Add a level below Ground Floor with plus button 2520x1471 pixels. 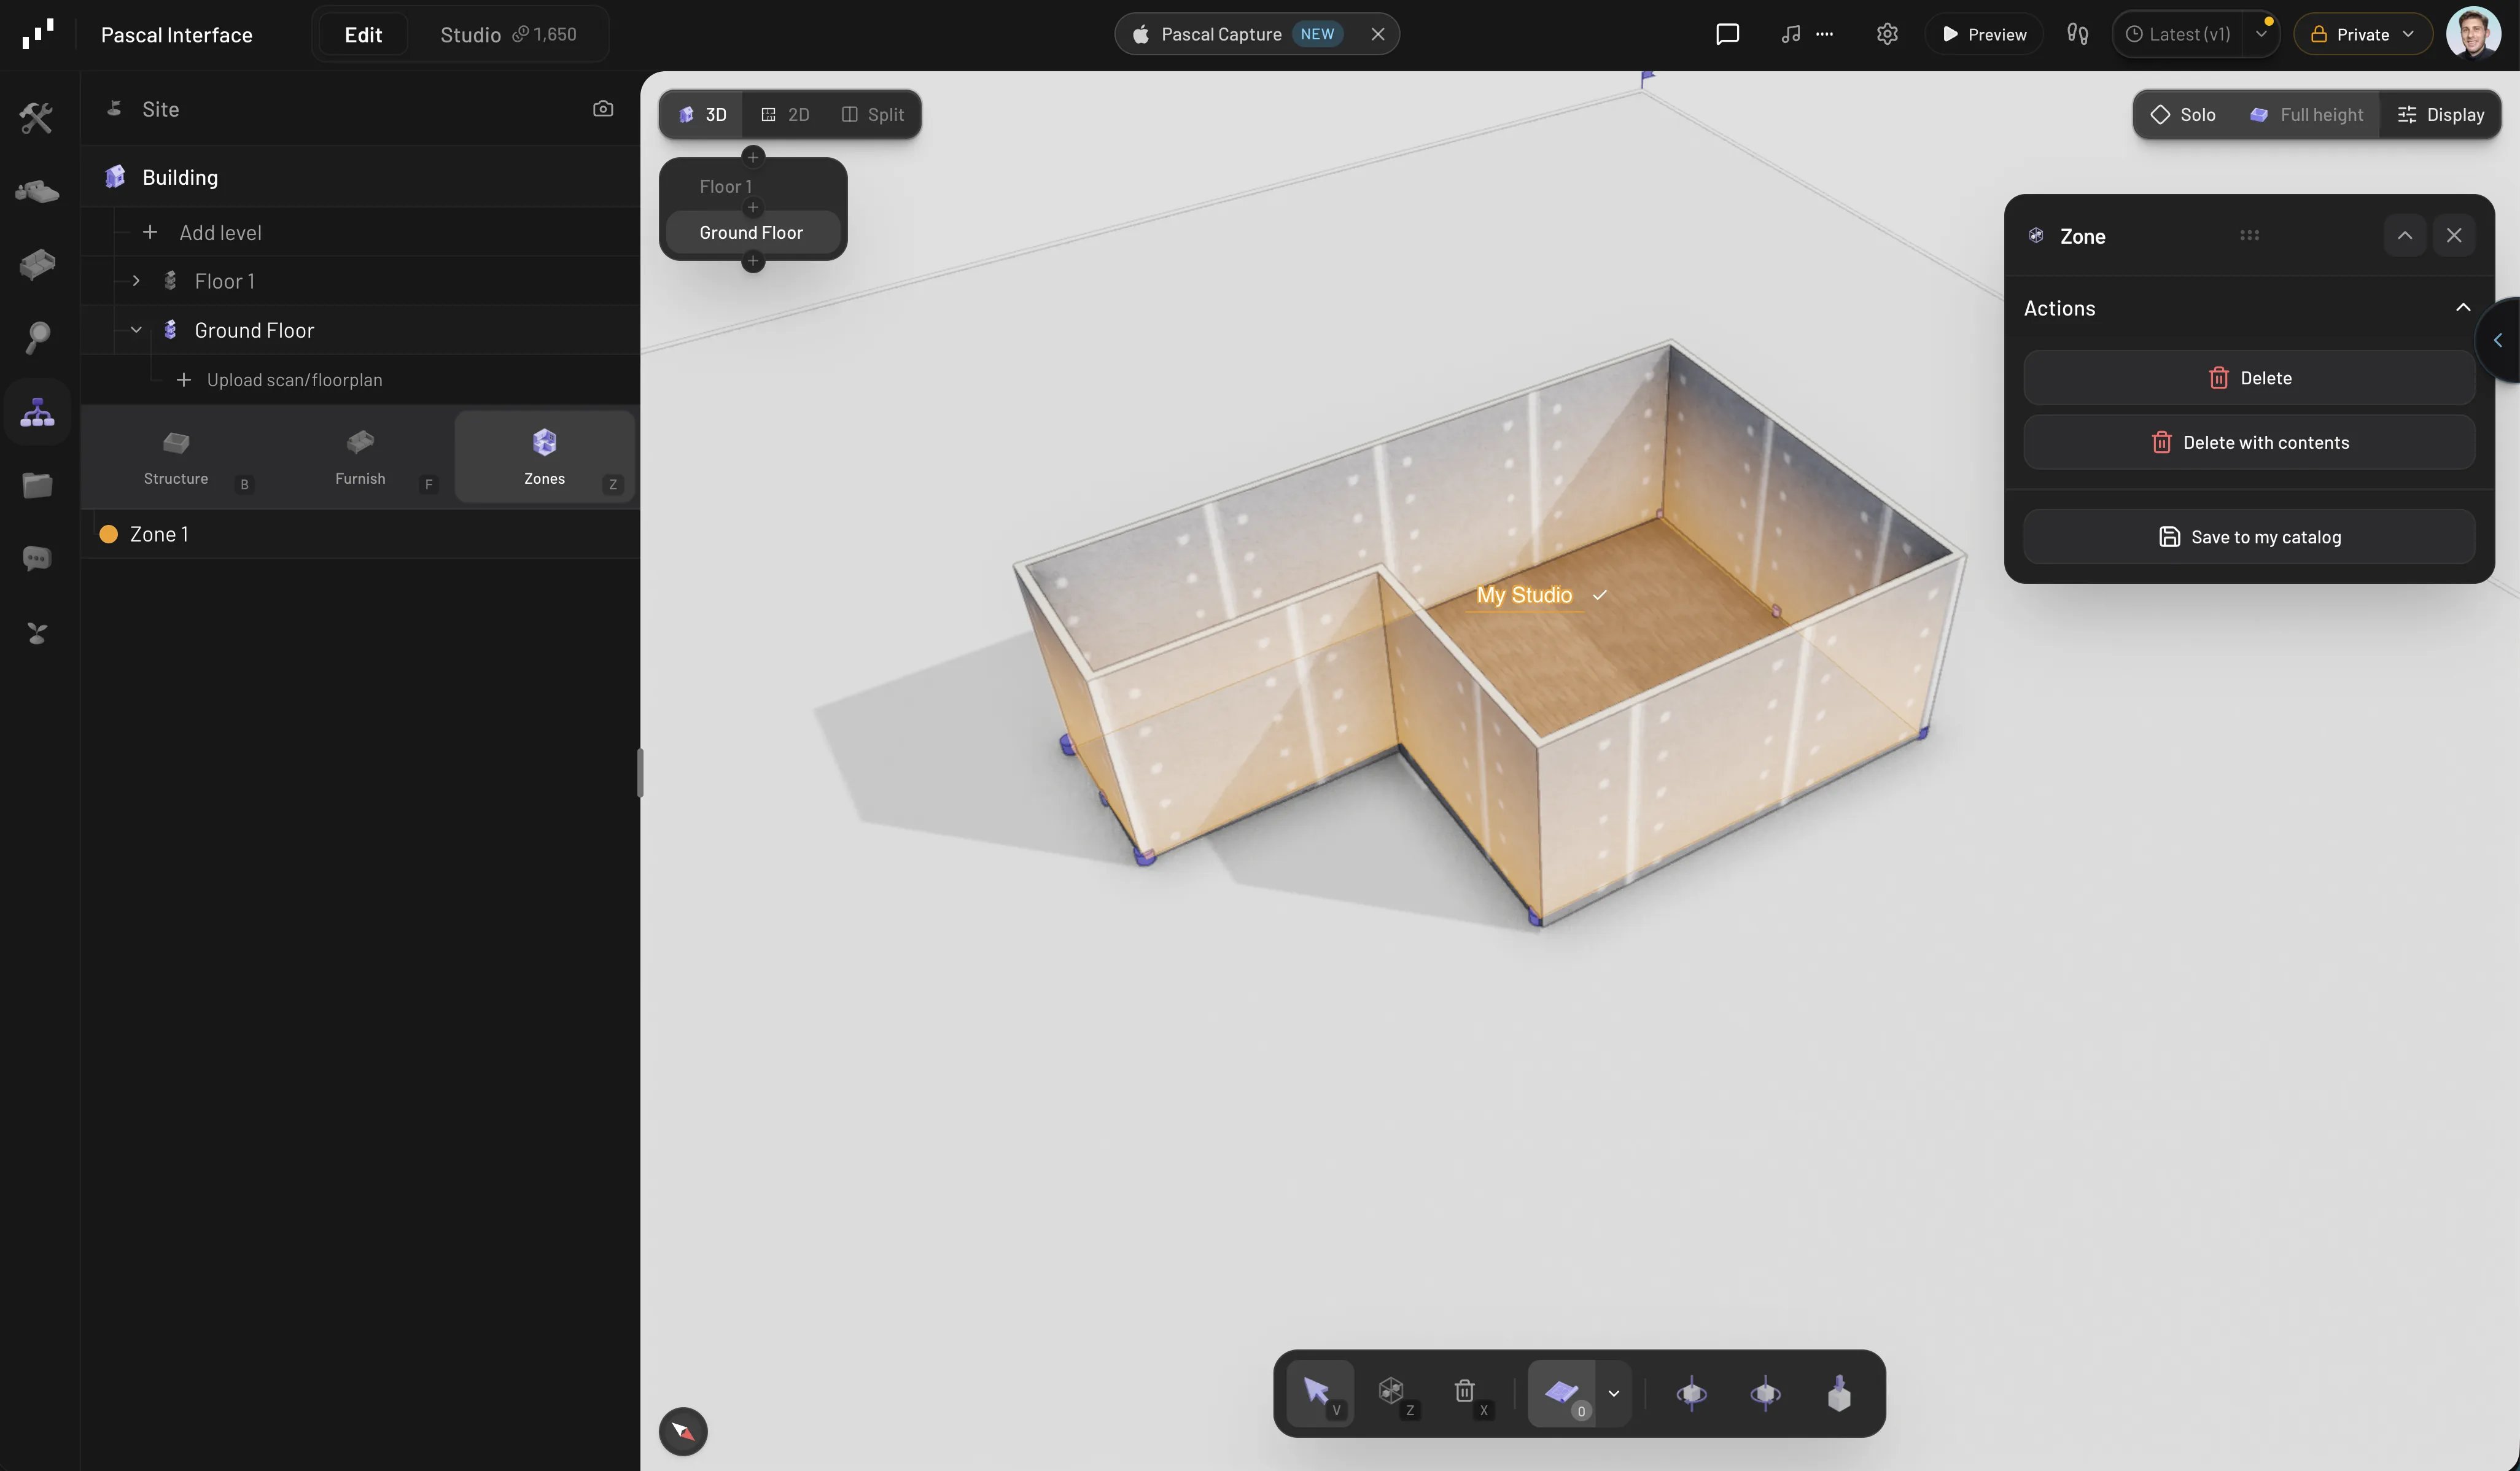click(753, 261)
